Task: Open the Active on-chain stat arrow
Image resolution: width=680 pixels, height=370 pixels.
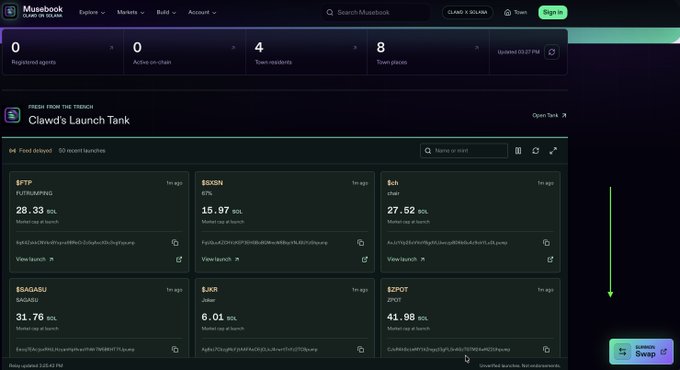Action: pos(233,47)
